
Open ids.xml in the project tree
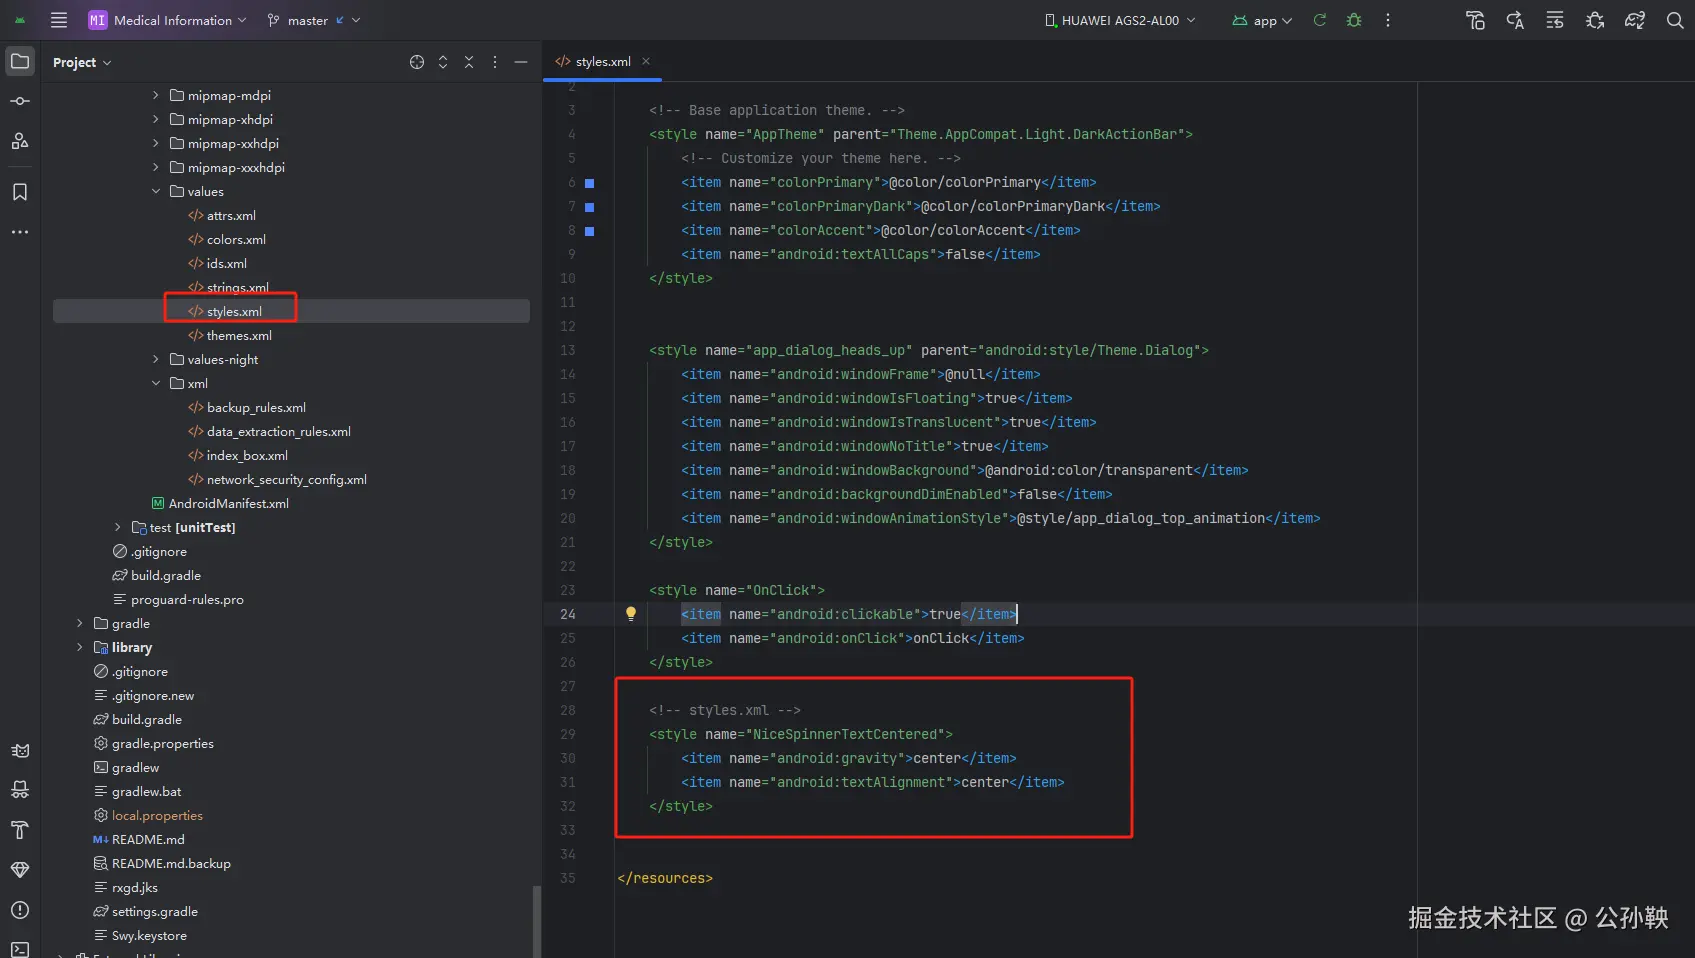pos(226,263)
